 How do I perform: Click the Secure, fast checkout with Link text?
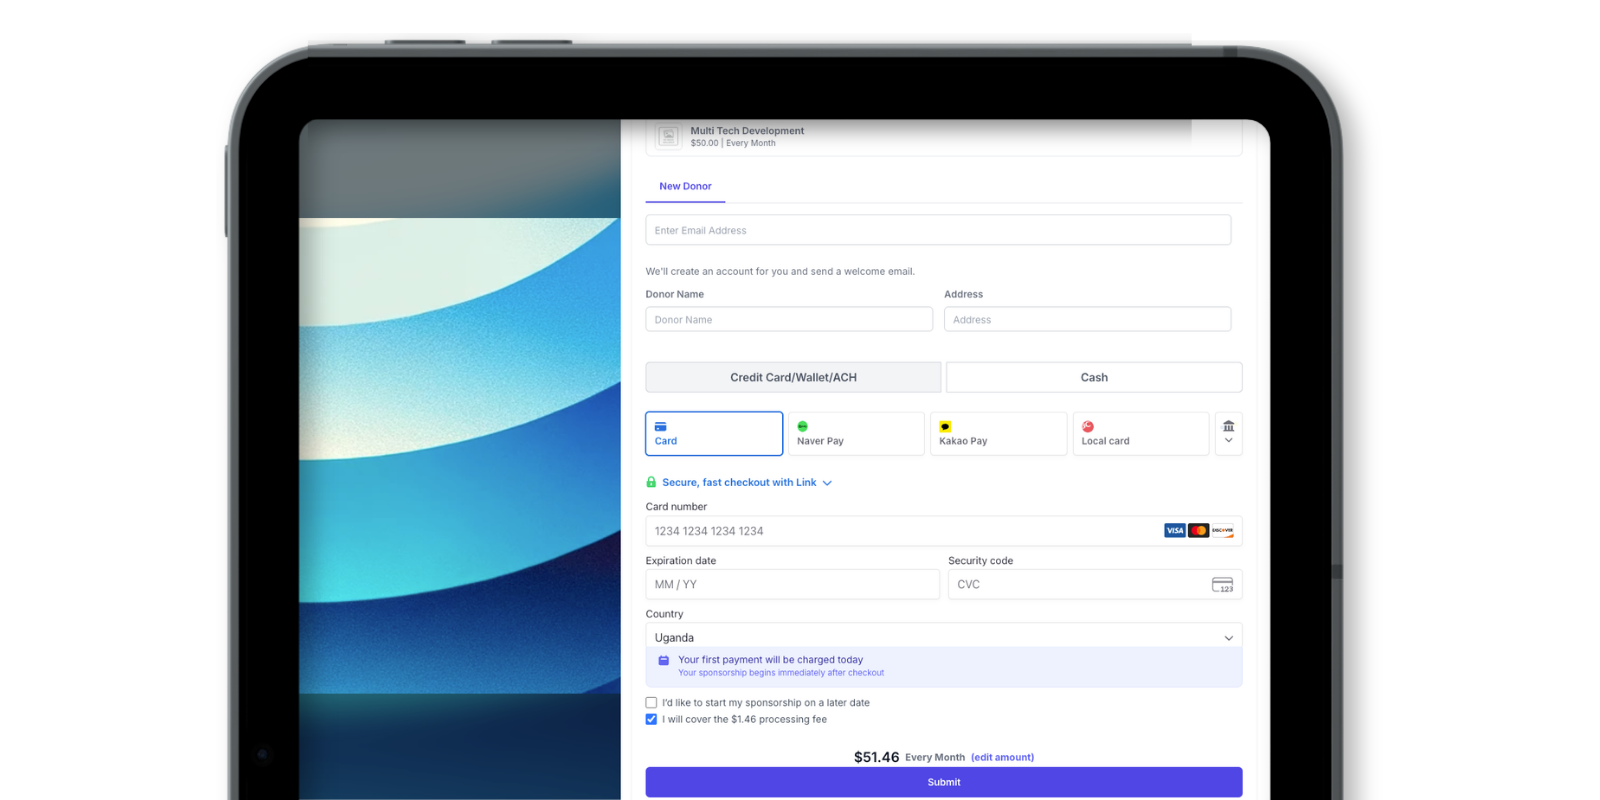pyautogui.click(x=739, y=482)
